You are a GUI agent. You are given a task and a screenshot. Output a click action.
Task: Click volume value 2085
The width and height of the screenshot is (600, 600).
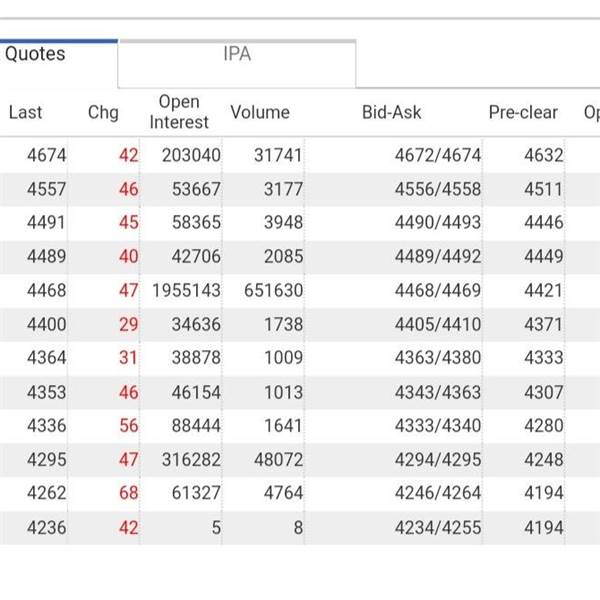pyautogui.click(x=283, y=256)
